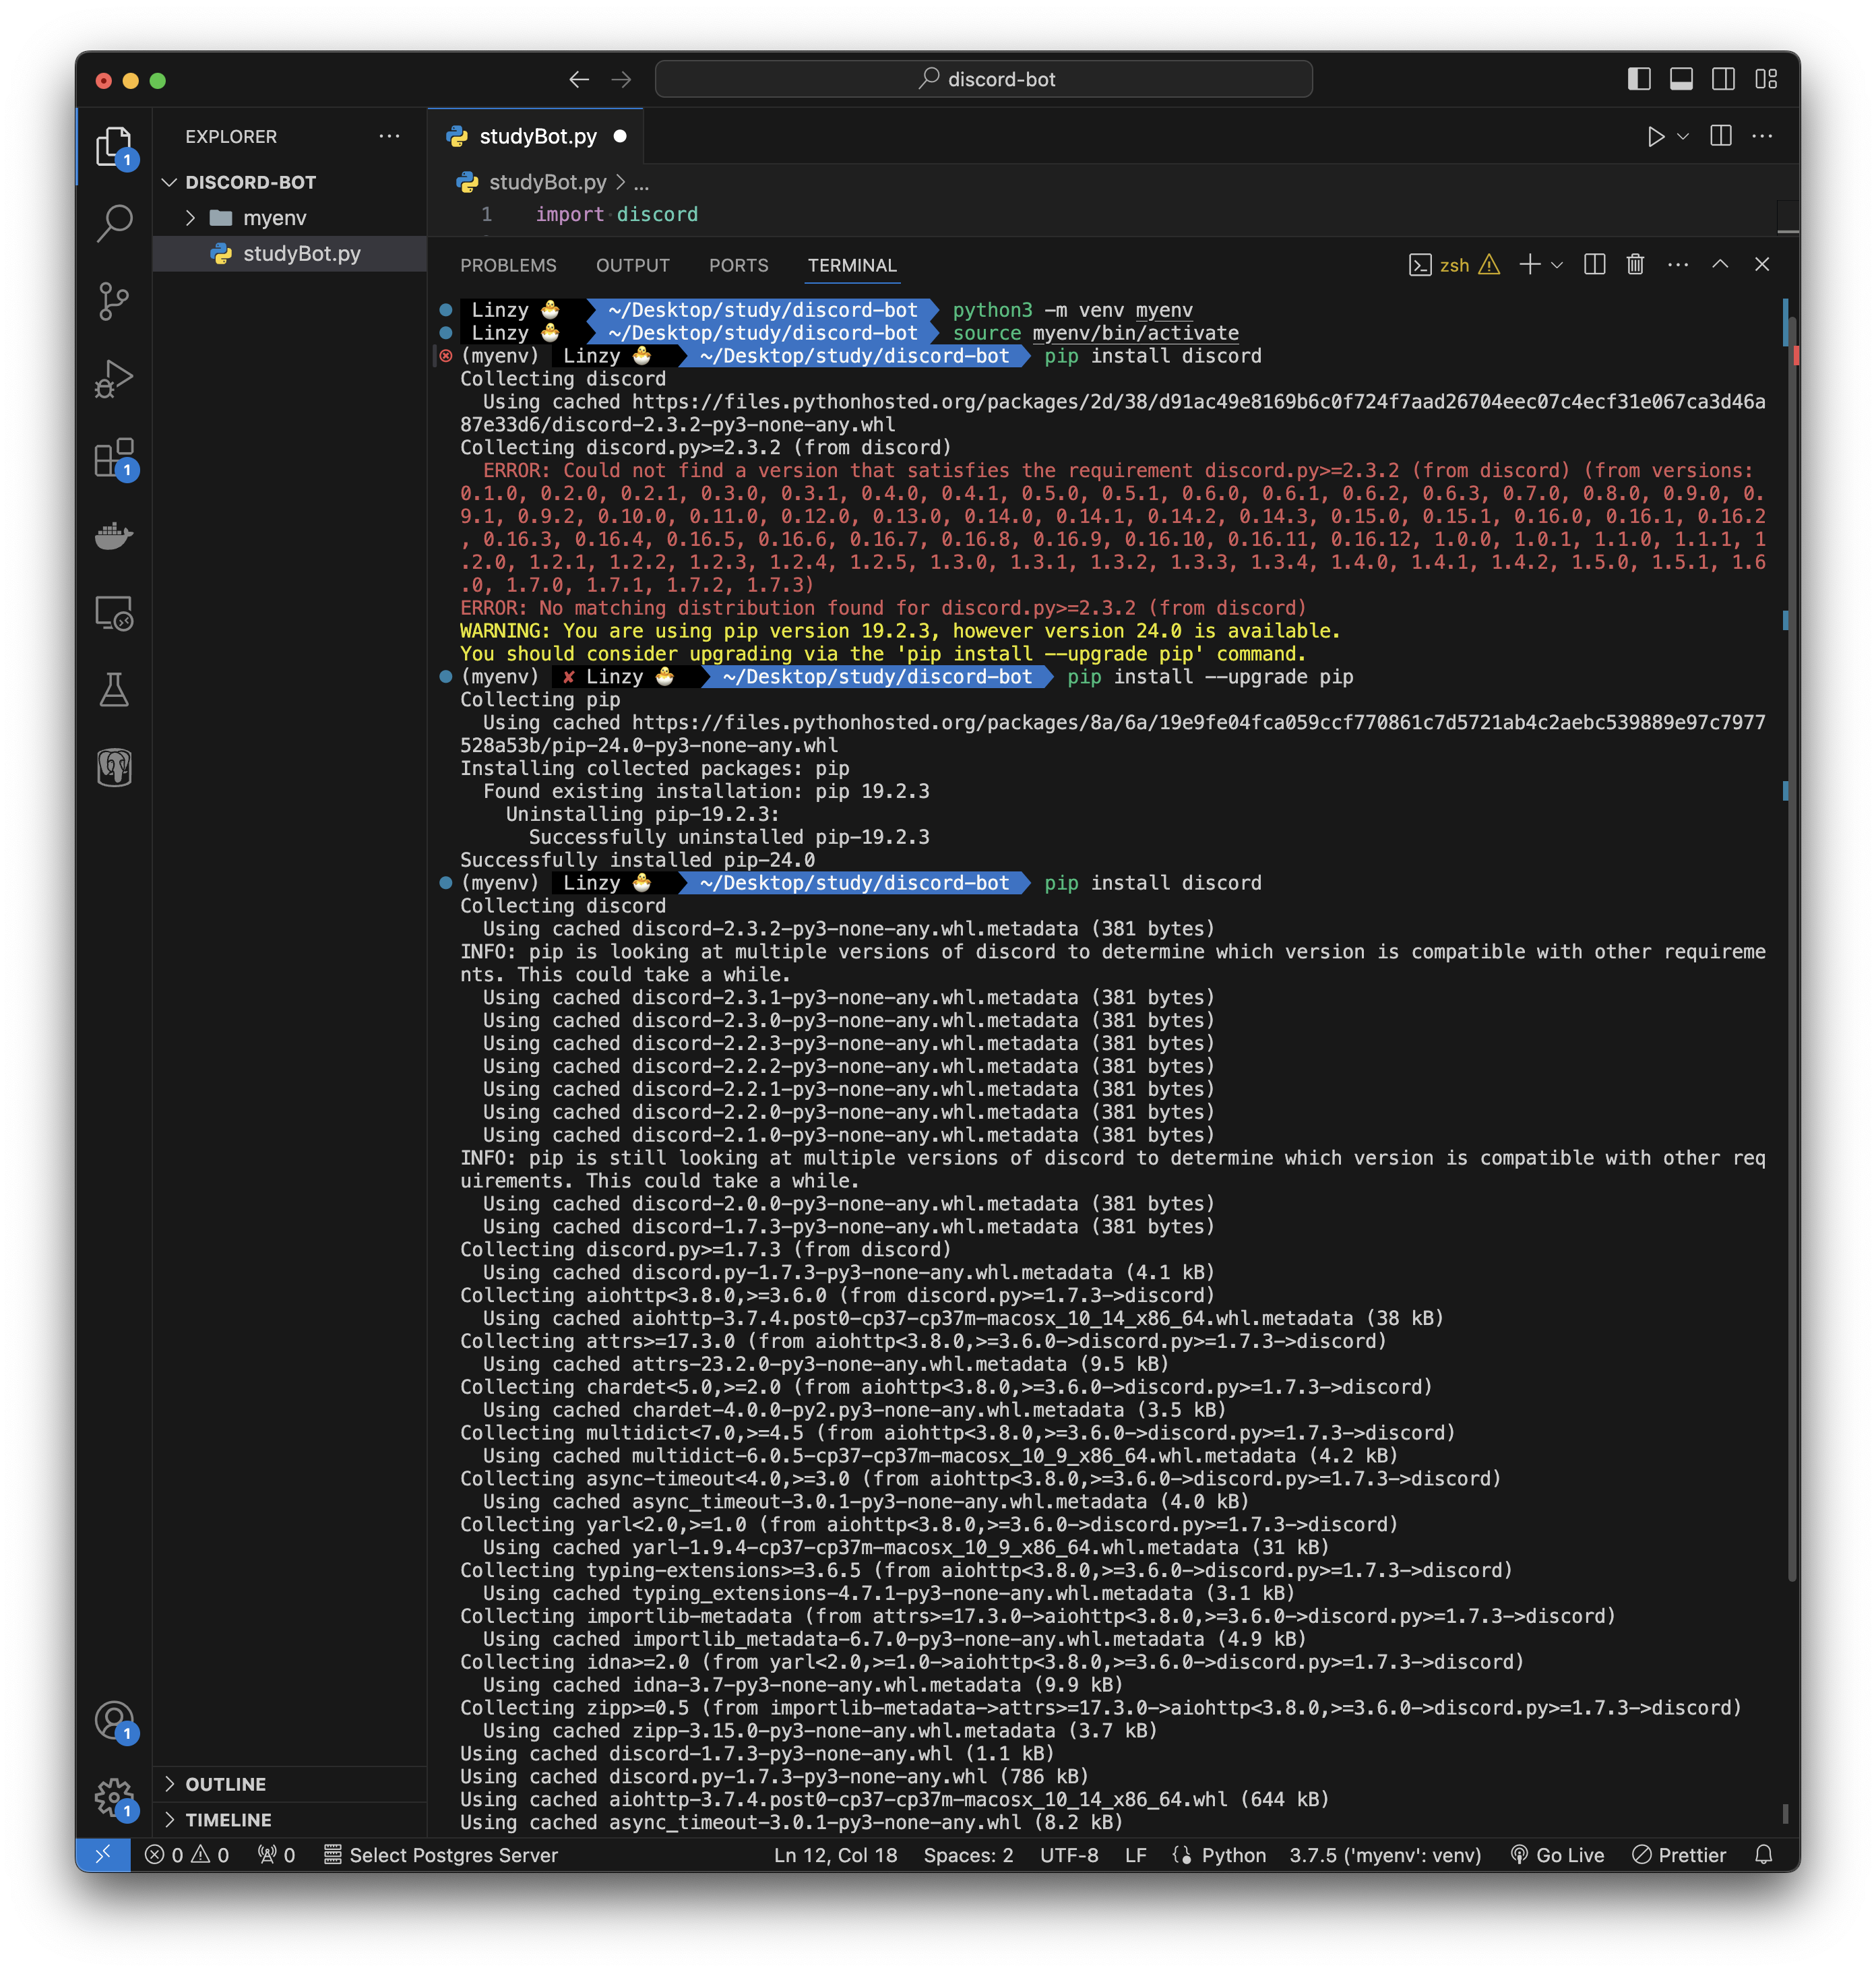Close the terminal panel

point(1762,264)
